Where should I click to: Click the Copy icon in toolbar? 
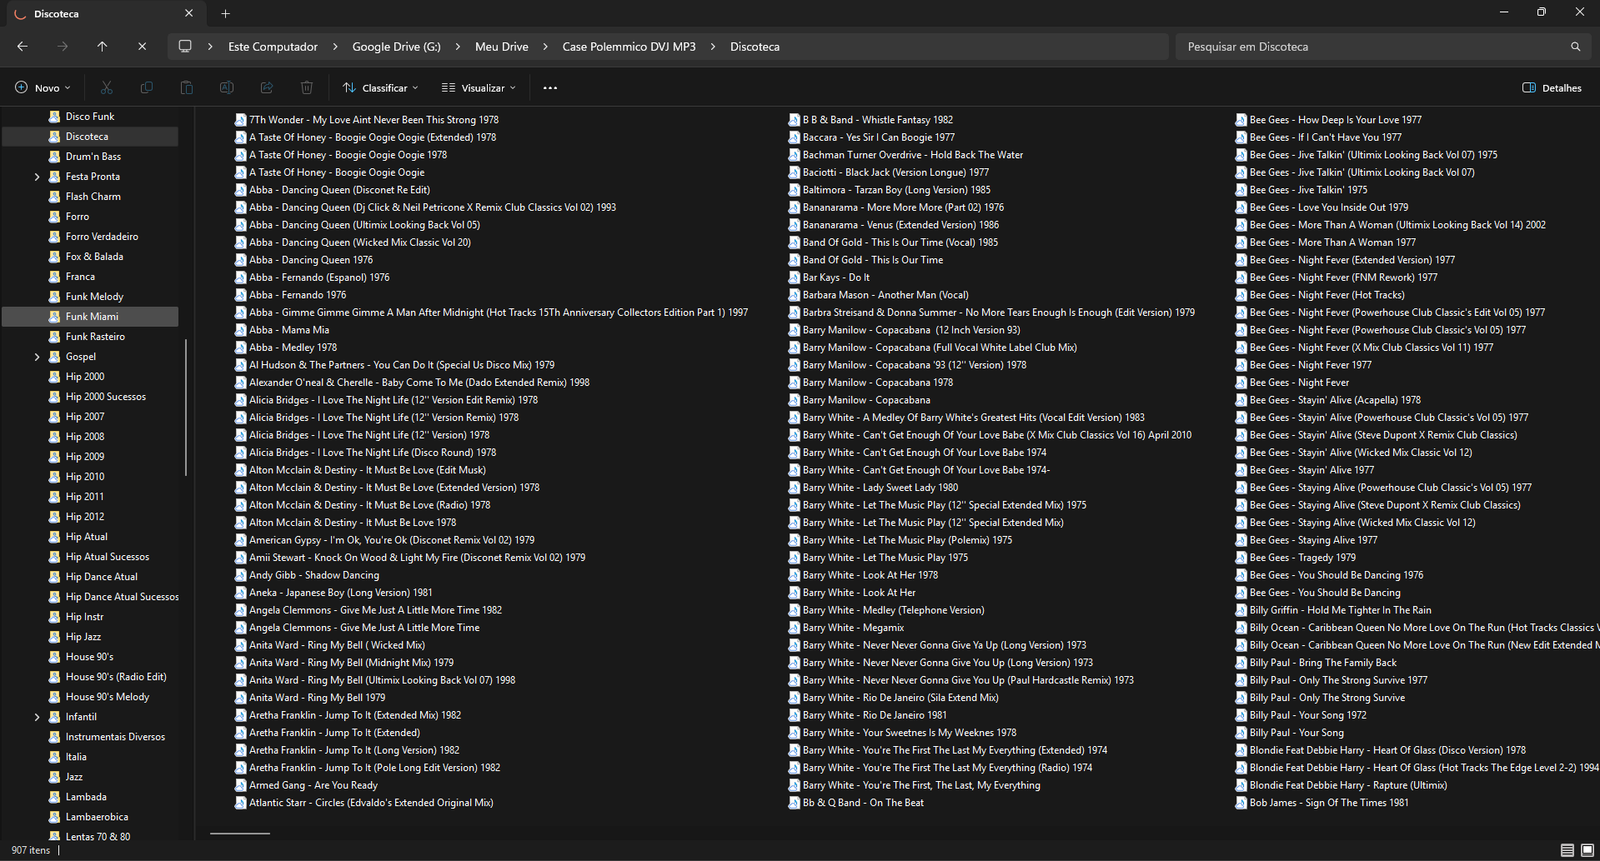(147, 88)
